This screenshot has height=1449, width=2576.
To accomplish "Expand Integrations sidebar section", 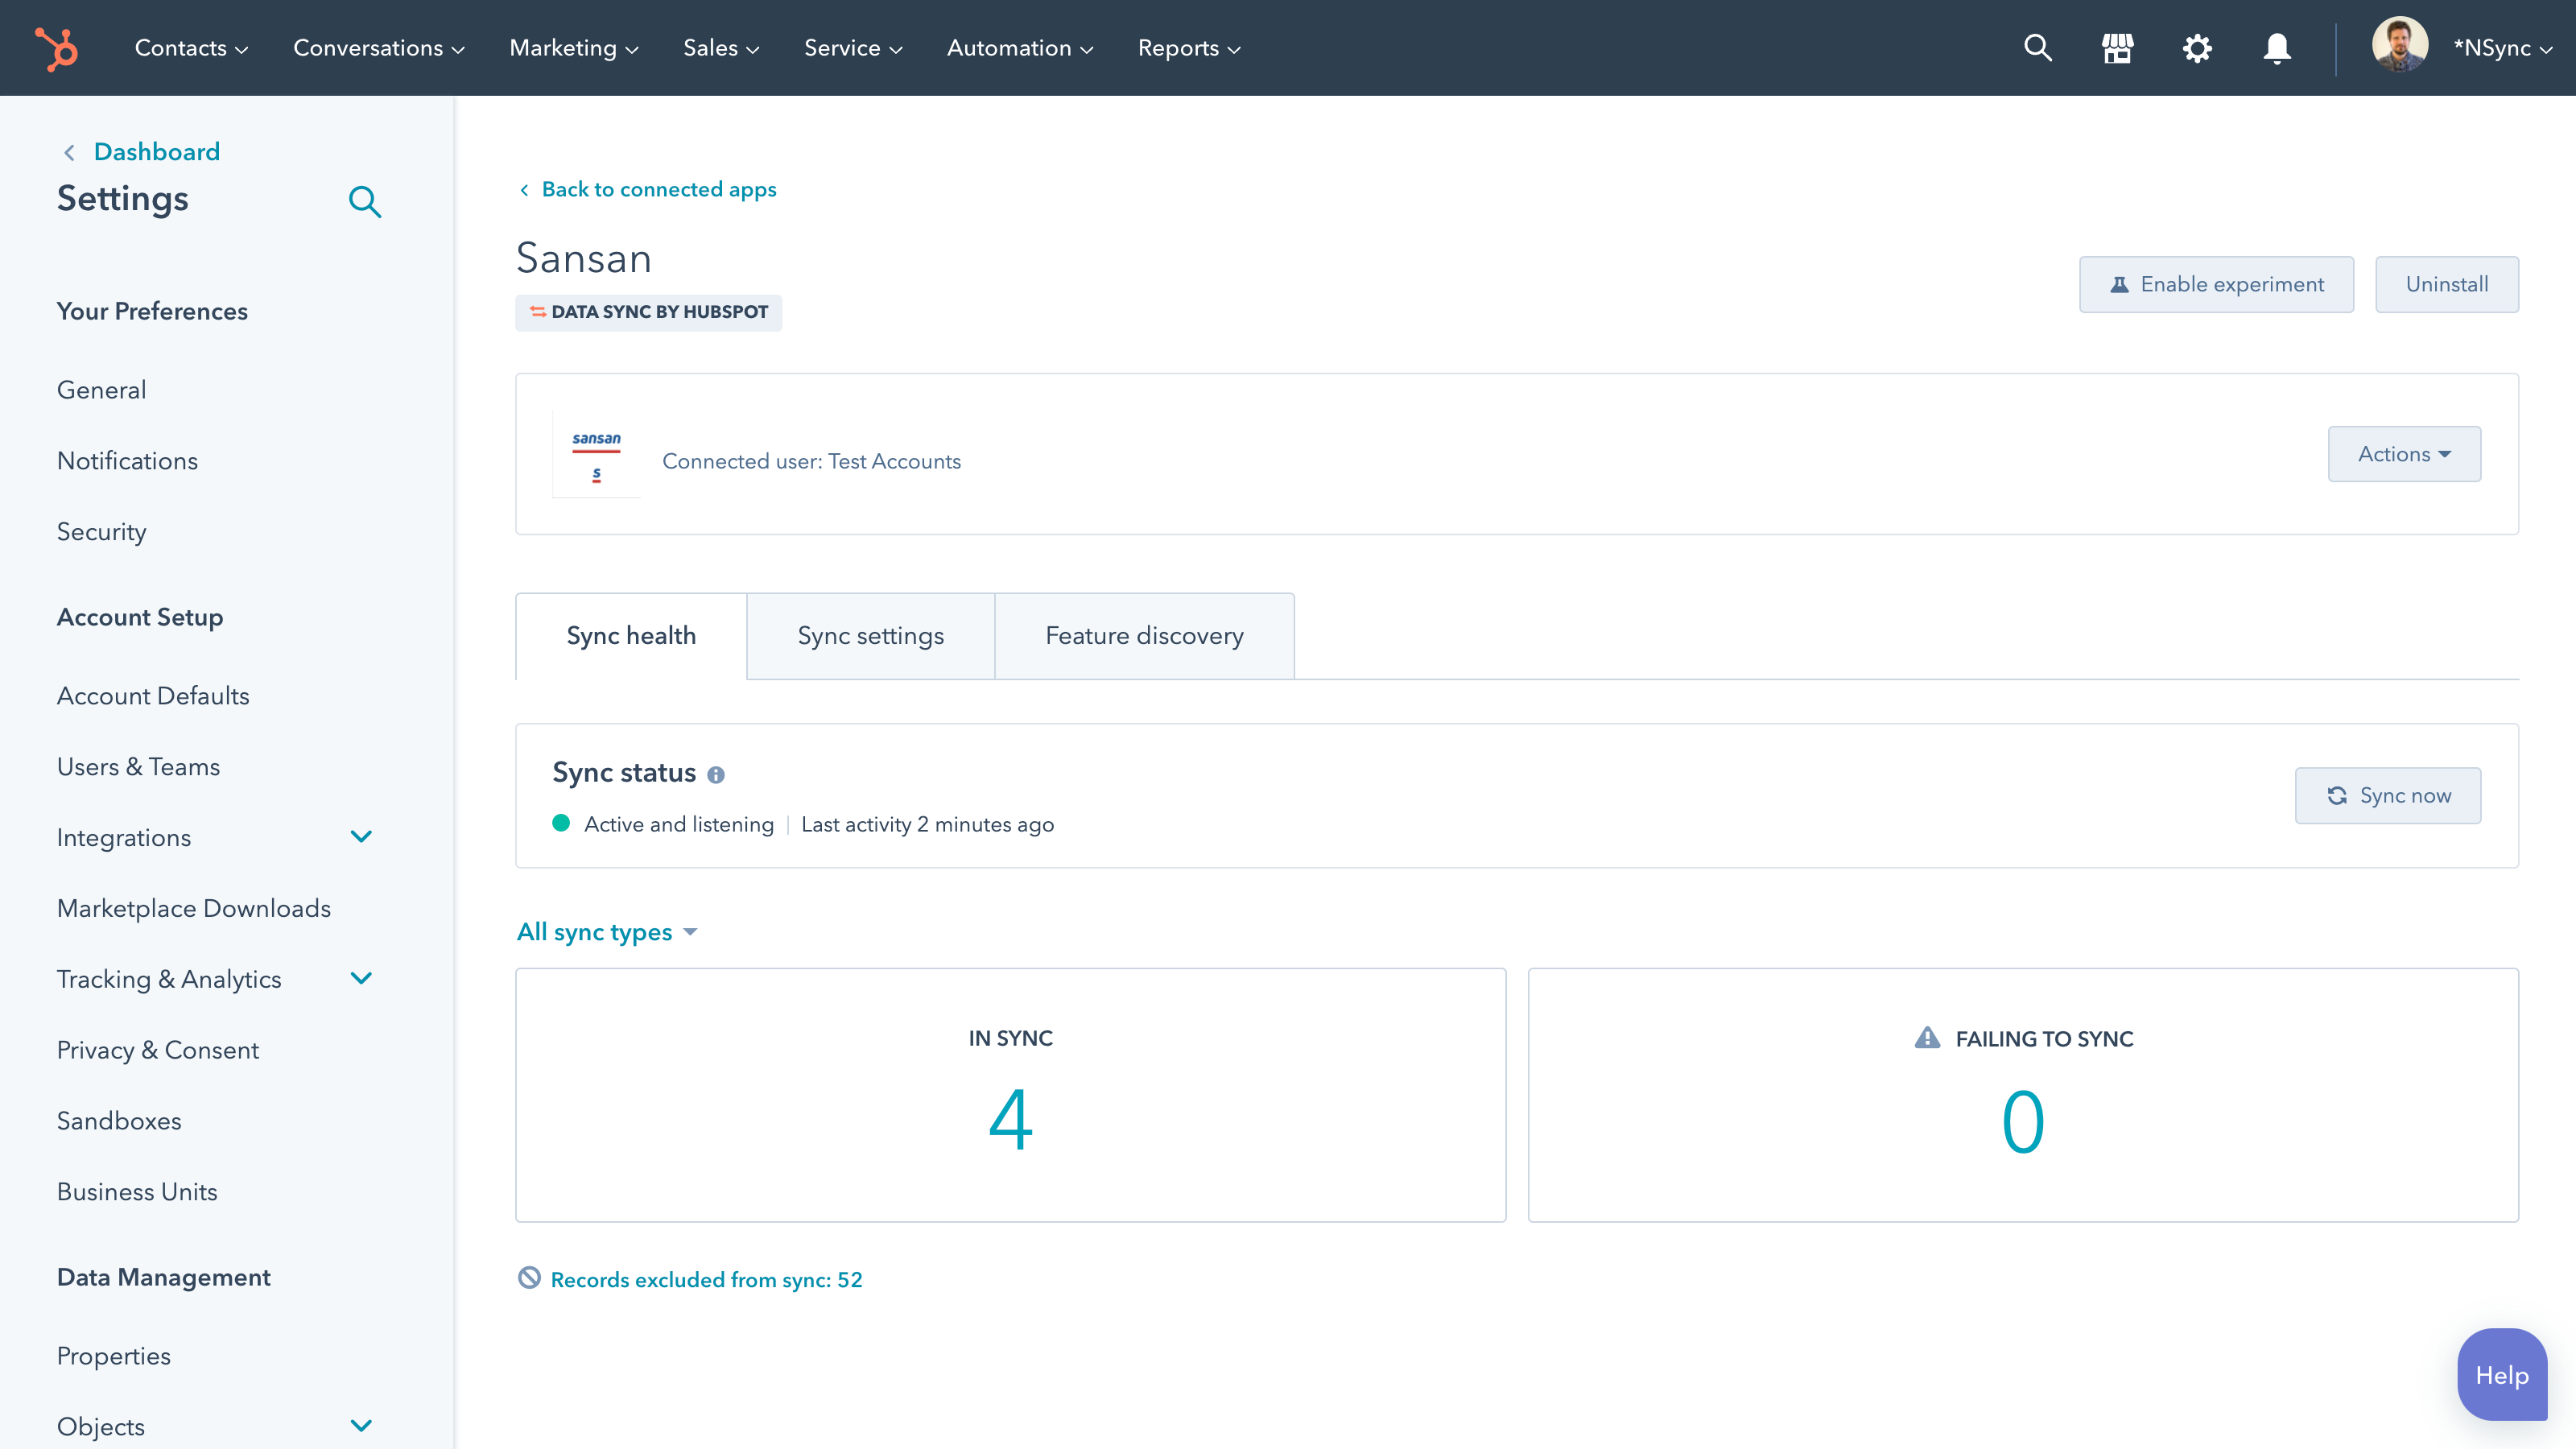I will tap(361, 837).
